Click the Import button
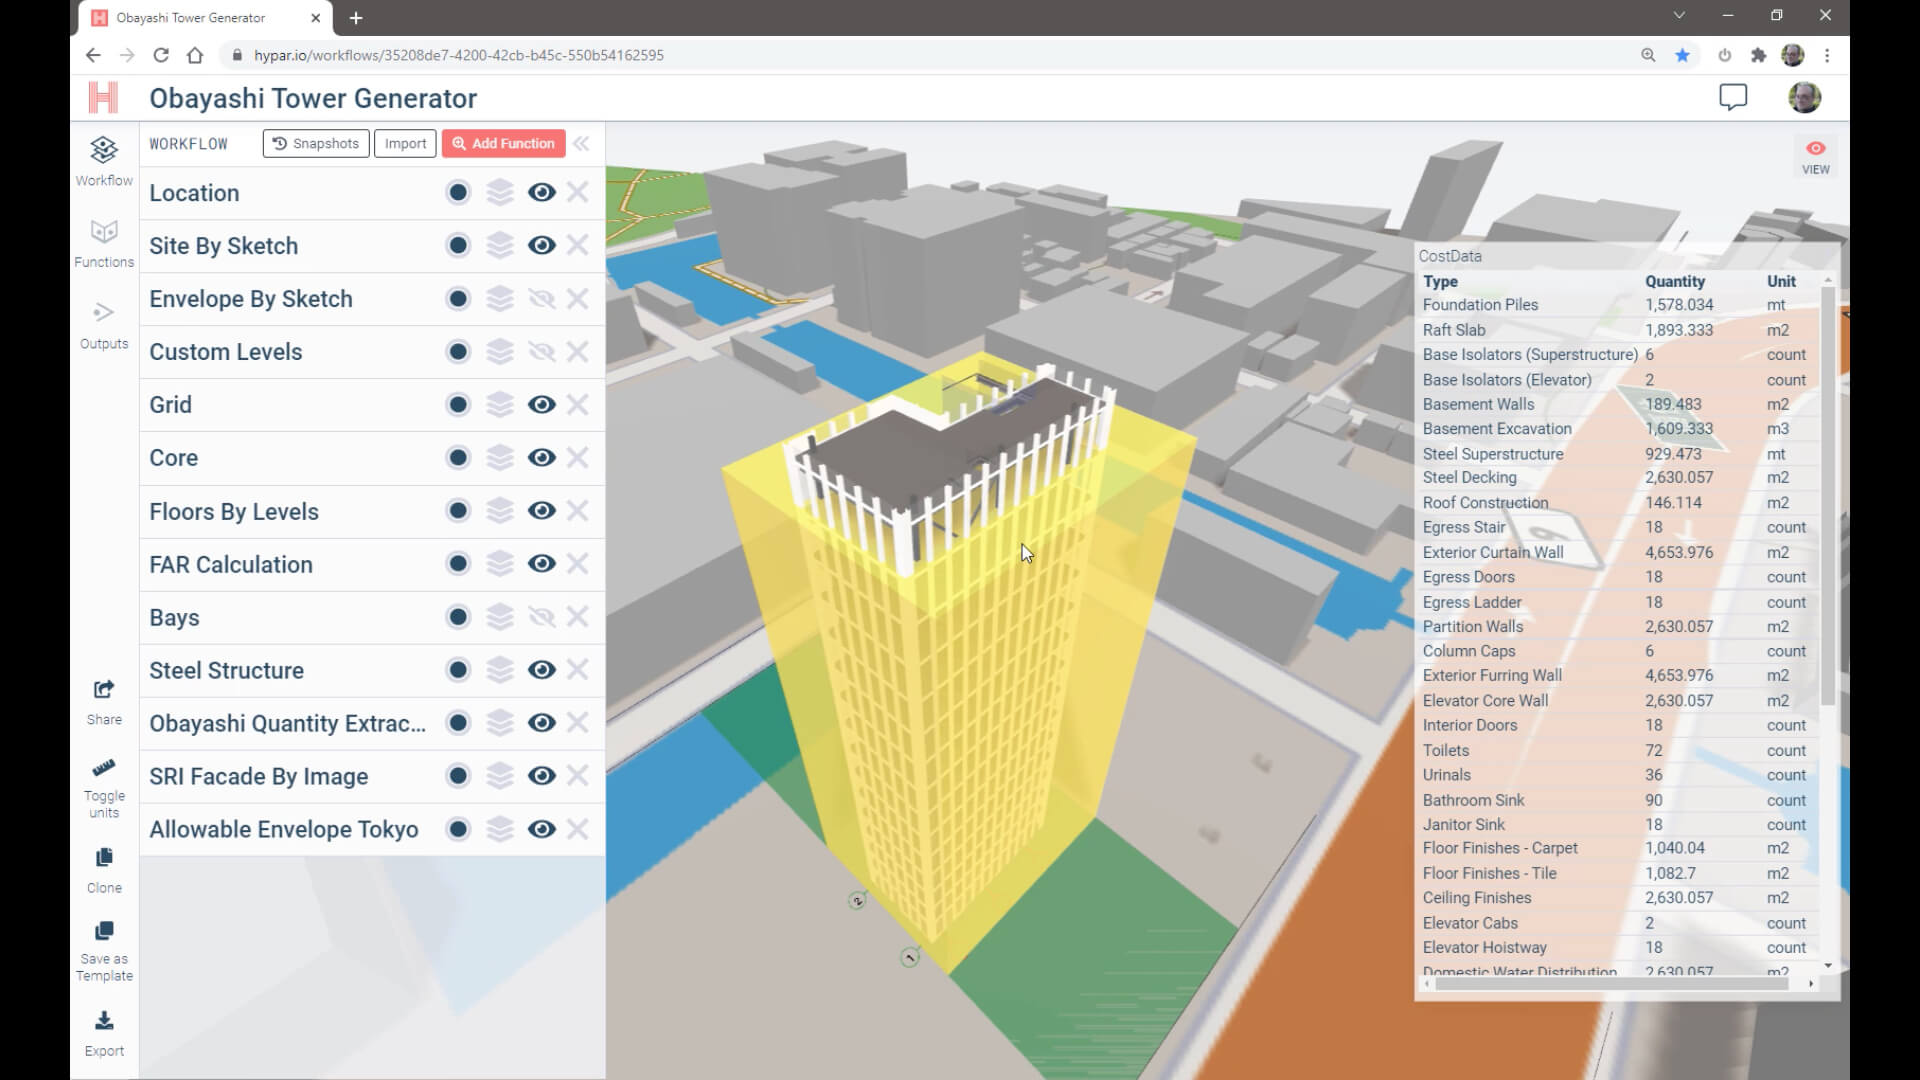 404,143
